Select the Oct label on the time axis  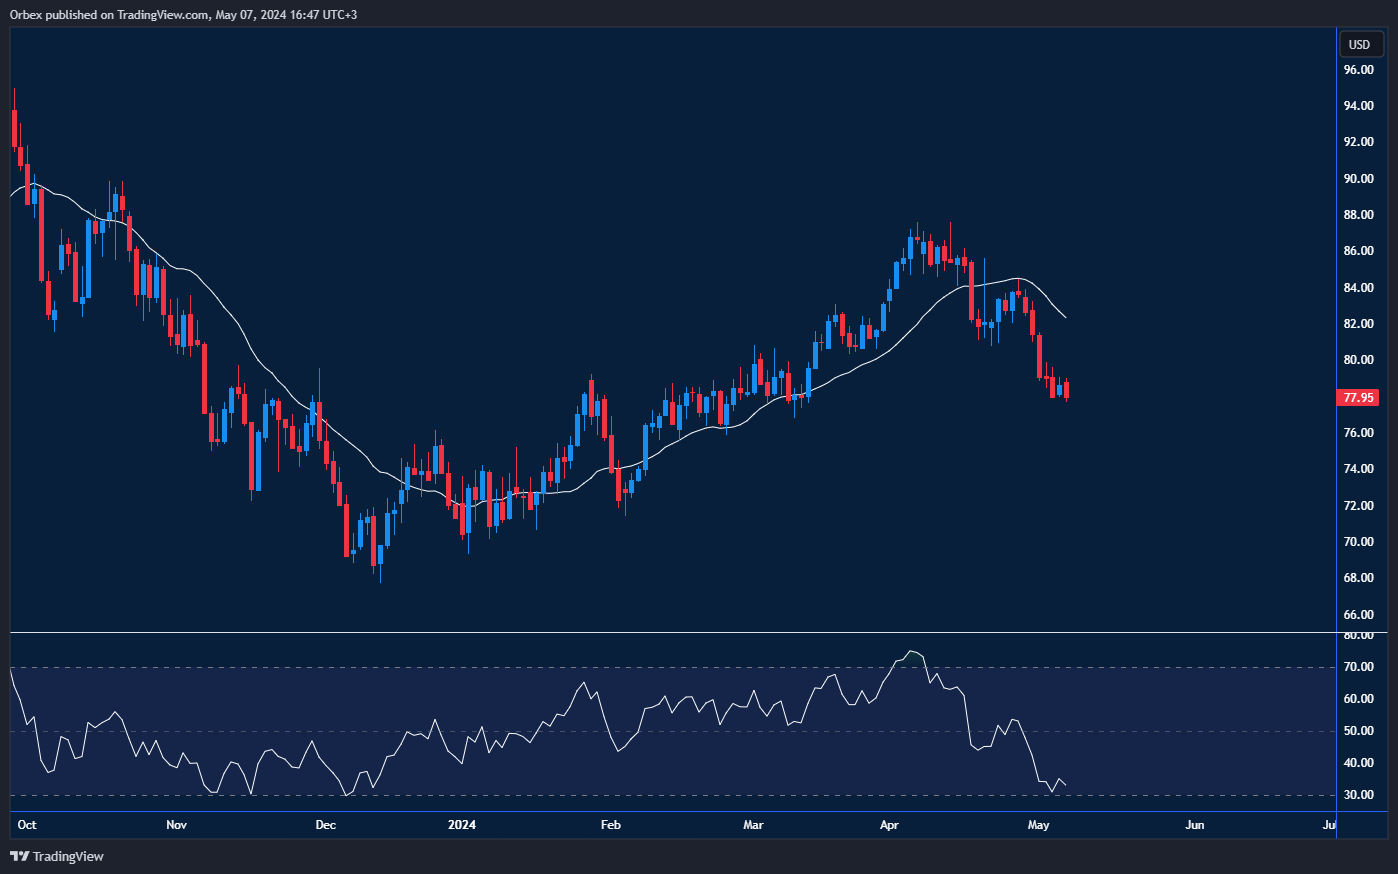(27, 825)
